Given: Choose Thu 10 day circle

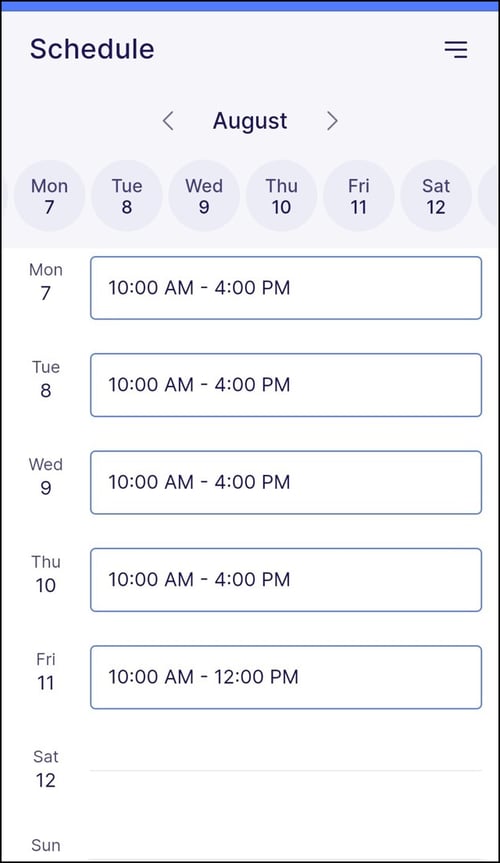Looking at the screenshot, I should 281,196.
